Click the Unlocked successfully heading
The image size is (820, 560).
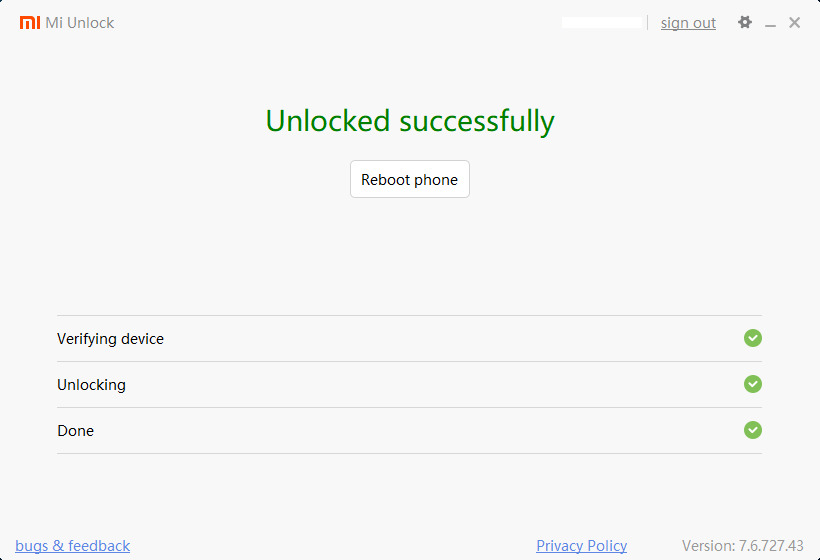click(410, 121)
